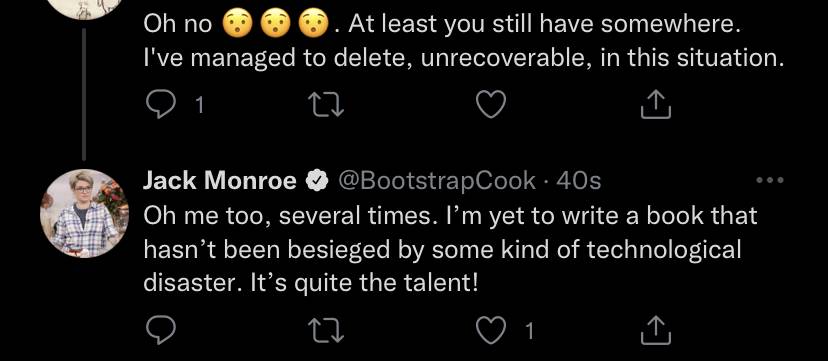
Task: Share Jack Monroe's tweet
Action: point(656,330)
